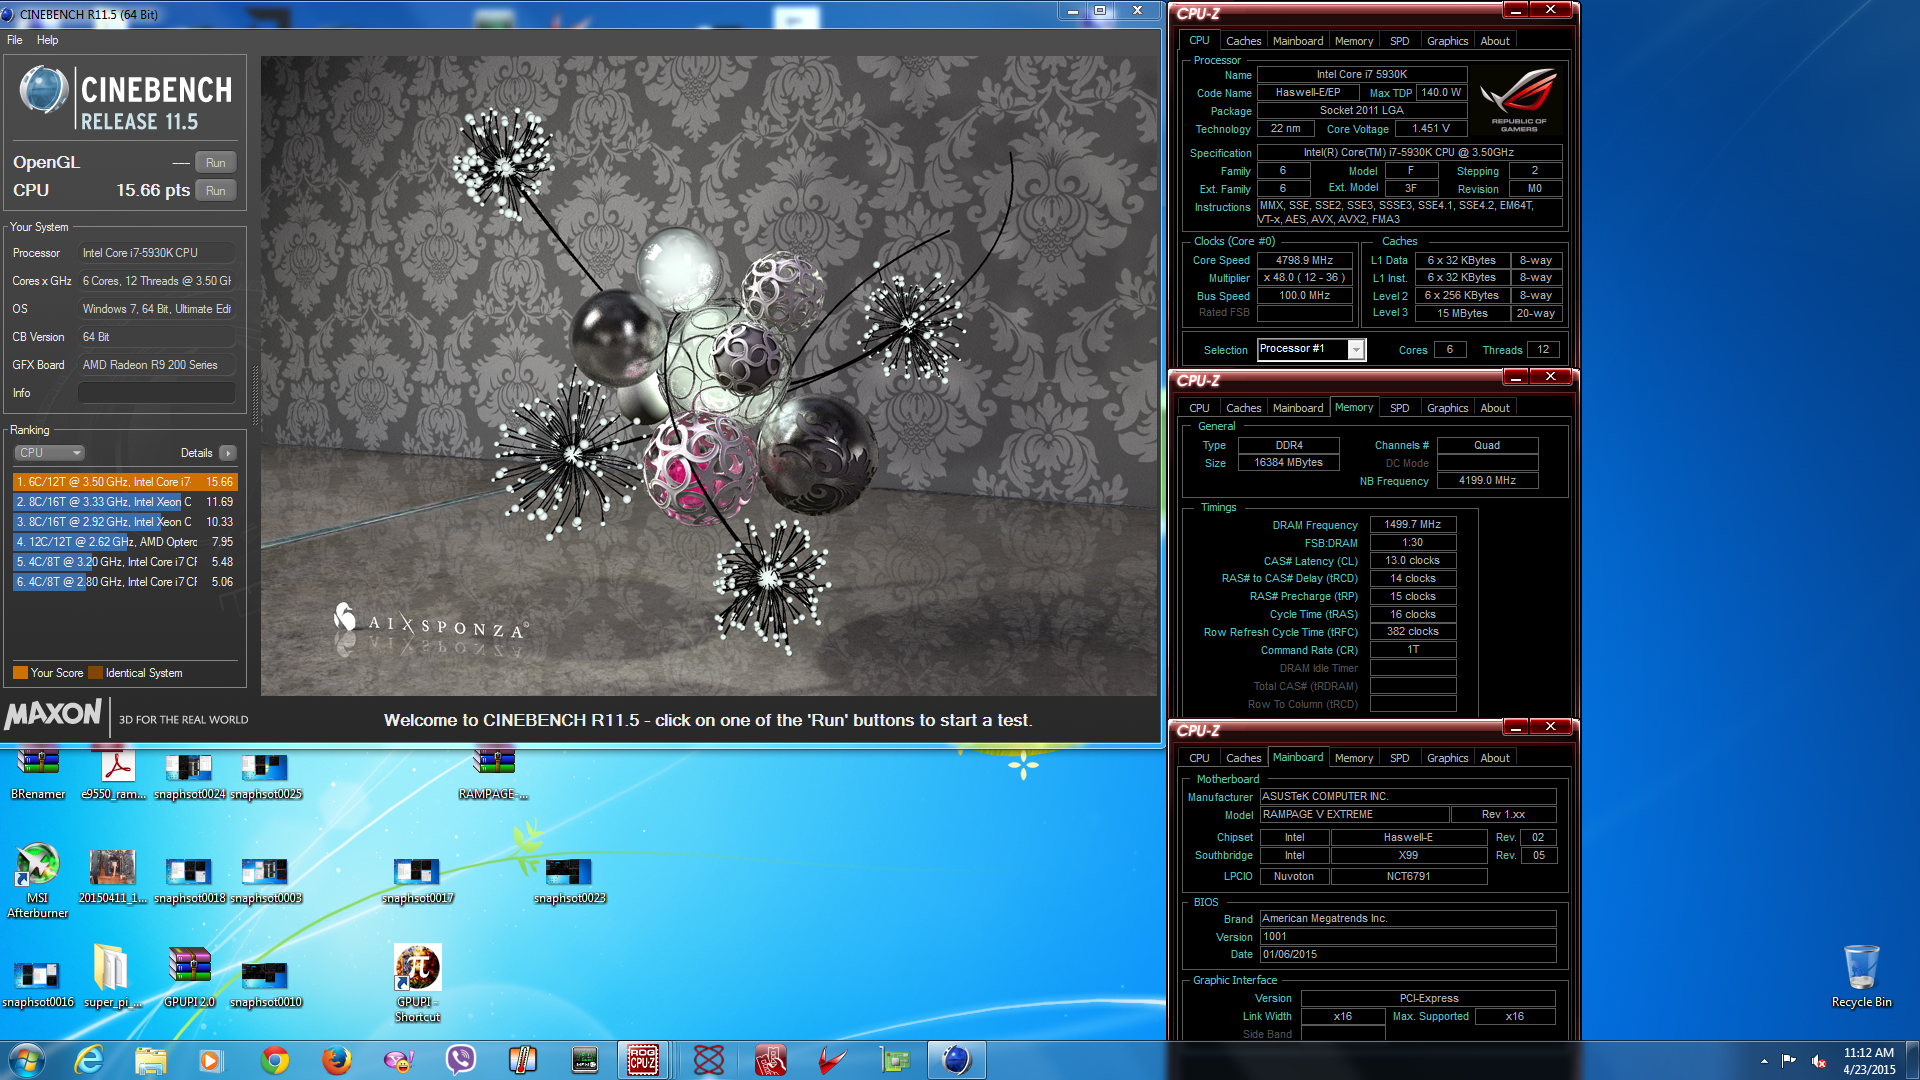Viewport: 1920px width, 1080px height.
Task: Select ranking row 5 with score 5.48
Action: tap(125, 562)
